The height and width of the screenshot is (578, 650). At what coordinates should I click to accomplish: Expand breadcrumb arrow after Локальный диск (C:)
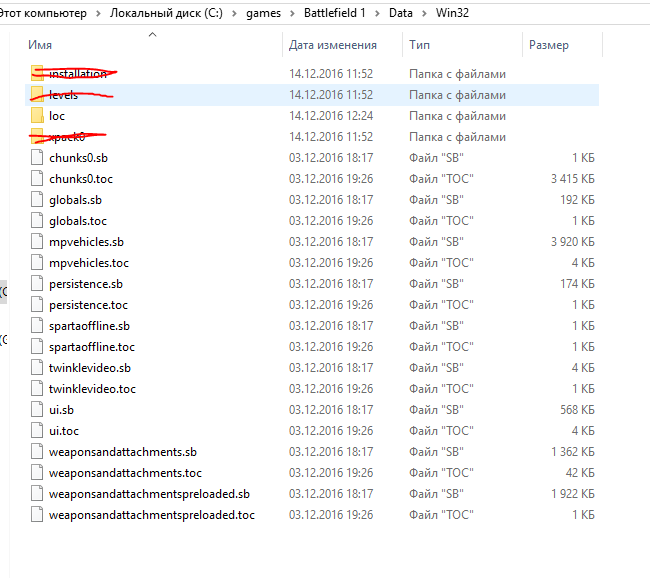coord(234,14)
